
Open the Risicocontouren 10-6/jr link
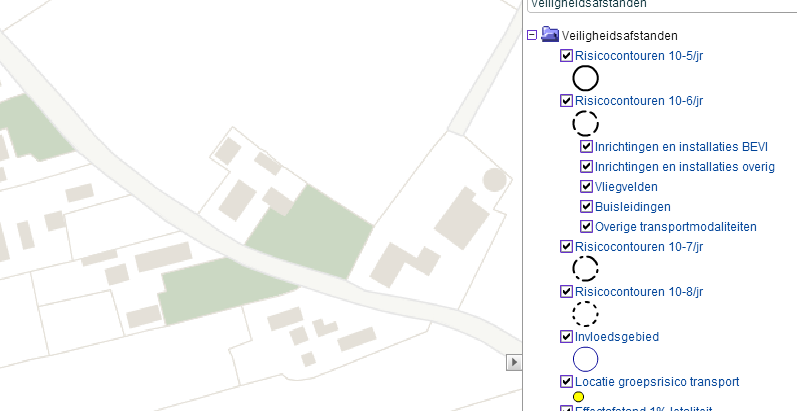(x=639, y=101)
